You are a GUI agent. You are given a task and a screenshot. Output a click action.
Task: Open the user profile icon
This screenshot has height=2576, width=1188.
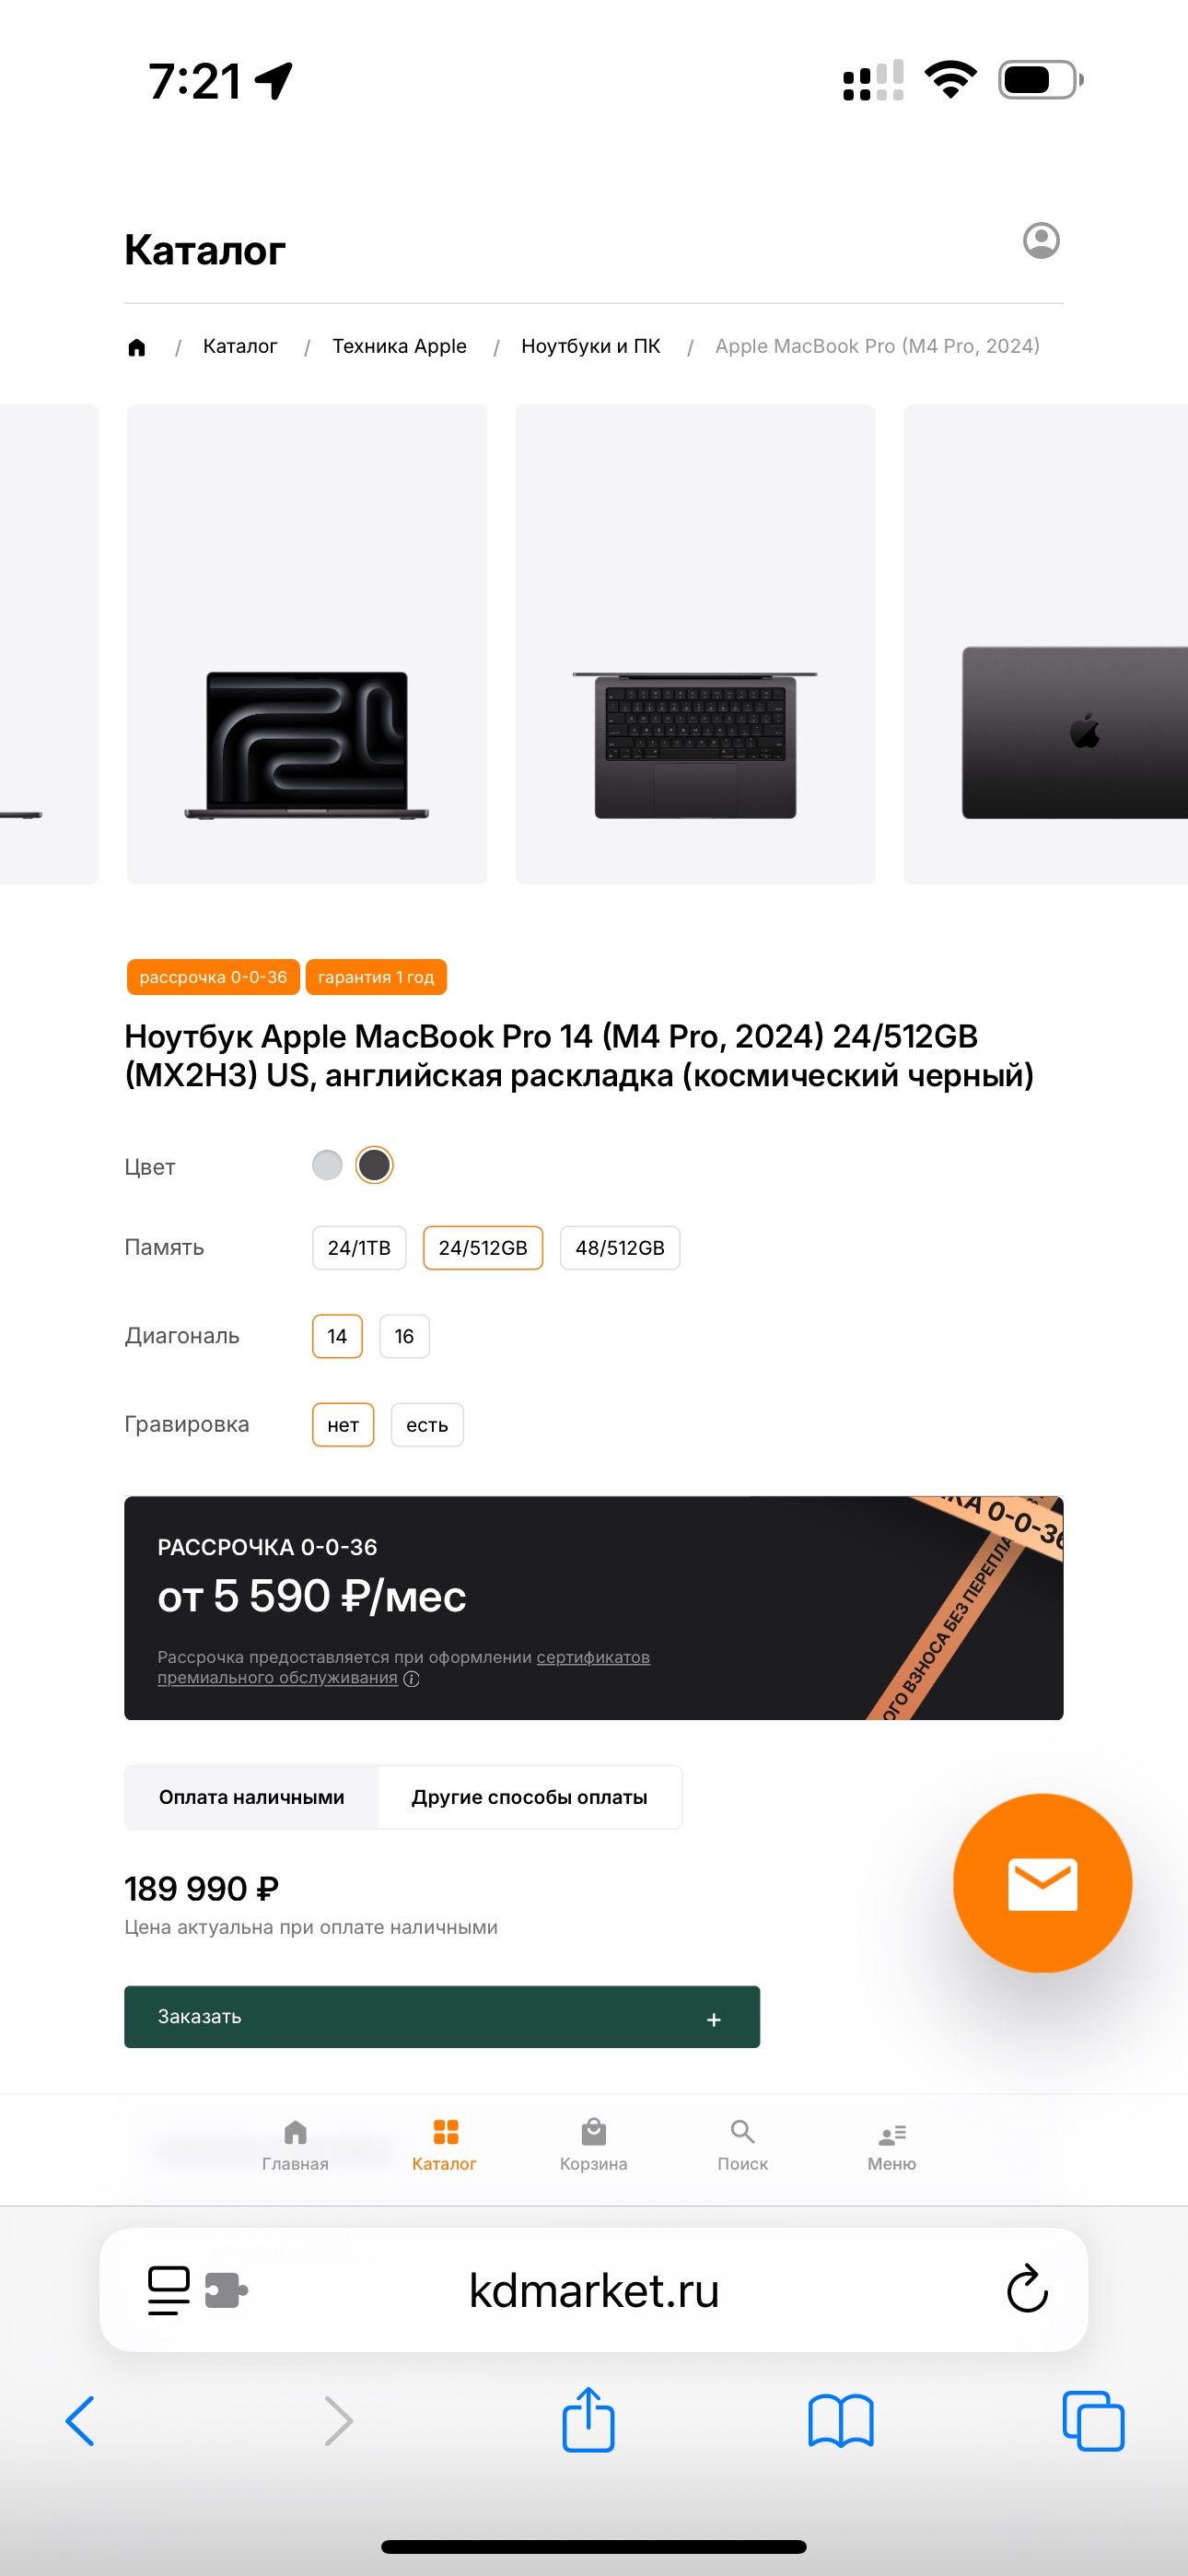1041,240
